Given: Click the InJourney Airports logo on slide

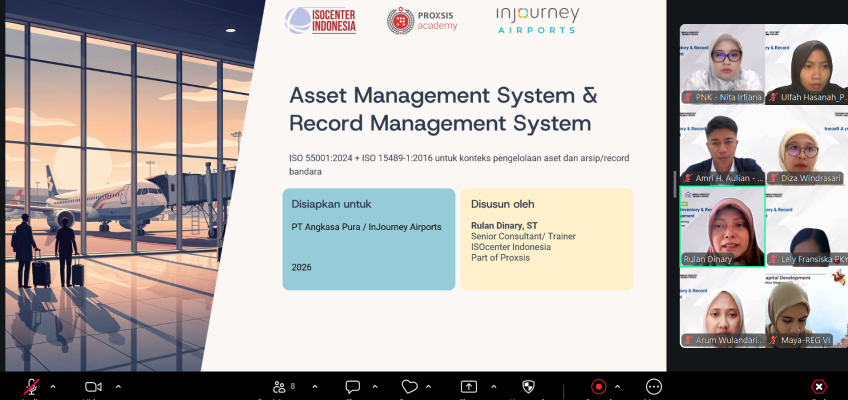Looking at the screenshot, I should pyautogui.click(x=538, y=20).
